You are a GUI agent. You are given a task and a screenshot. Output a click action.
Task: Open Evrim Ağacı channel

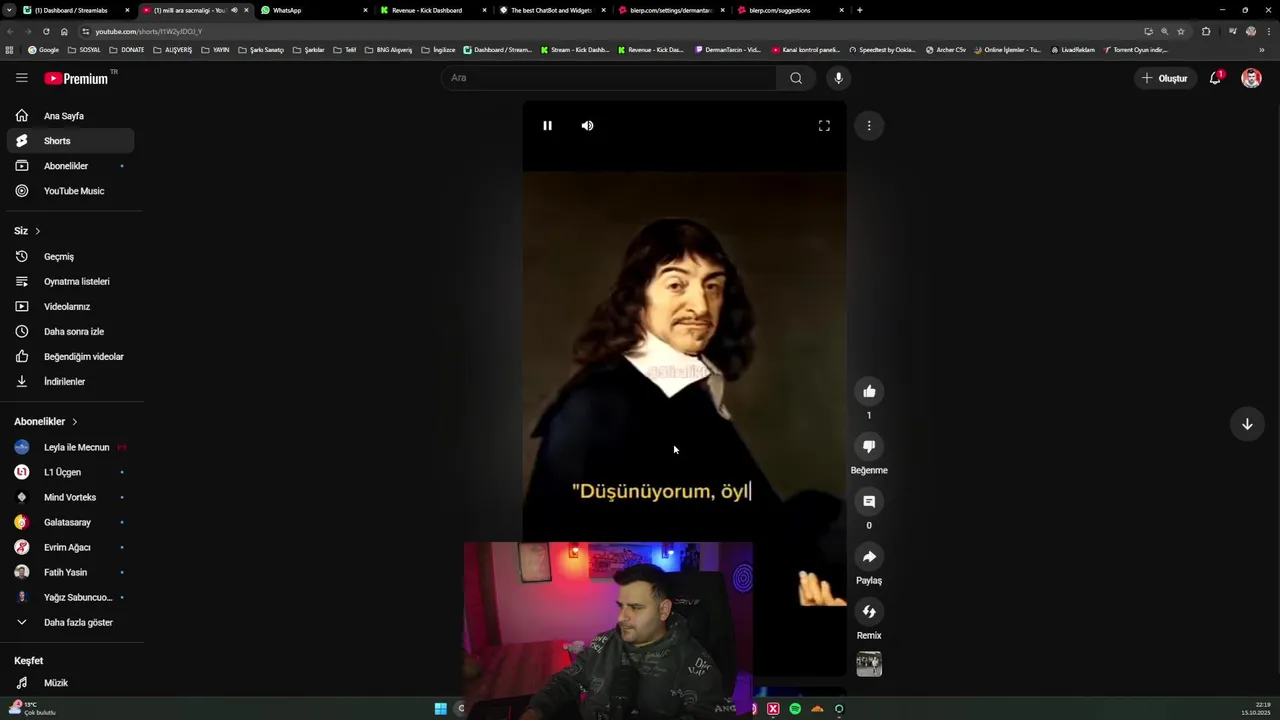click(x=70, y=547)
